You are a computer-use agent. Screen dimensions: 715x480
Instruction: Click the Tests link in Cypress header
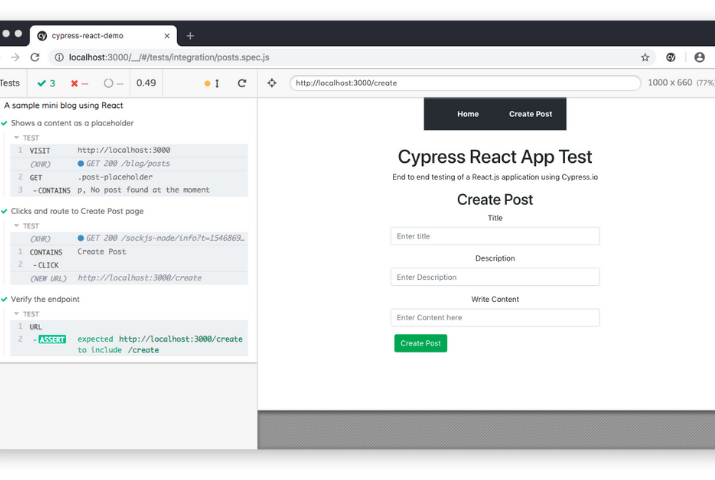point(10,83)
